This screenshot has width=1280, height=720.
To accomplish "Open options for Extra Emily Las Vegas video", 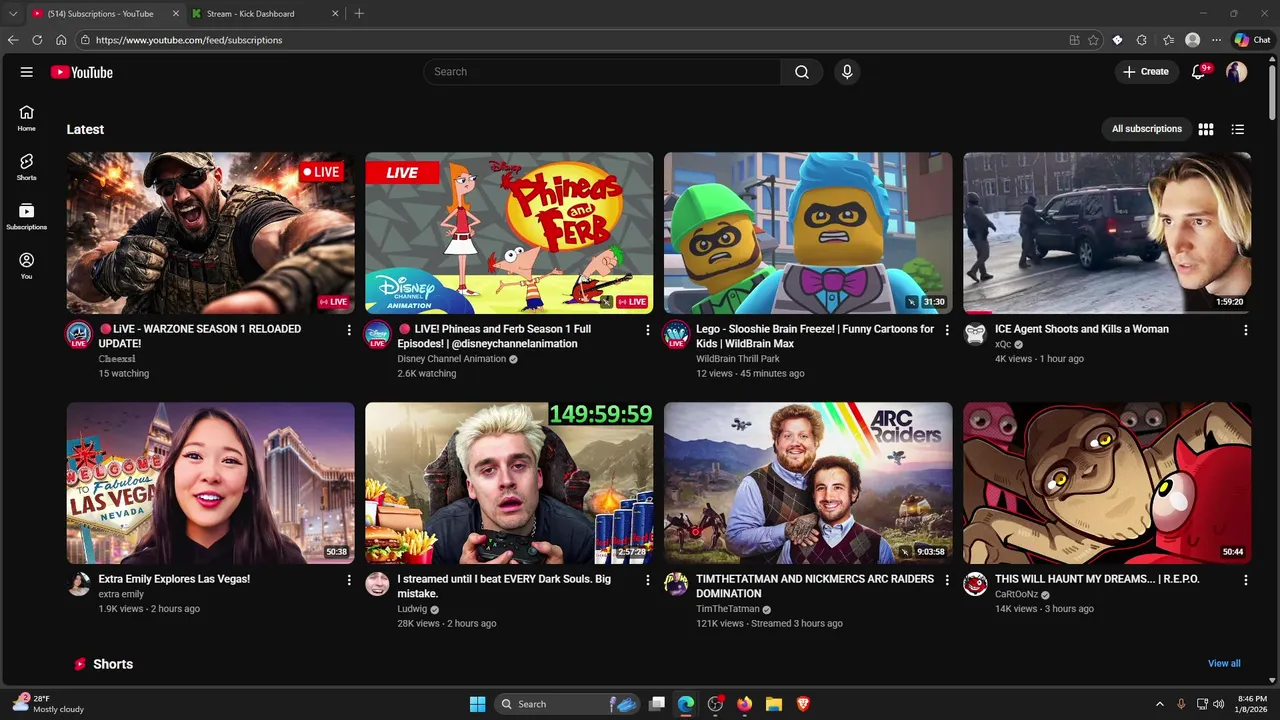I will [349, 580].
